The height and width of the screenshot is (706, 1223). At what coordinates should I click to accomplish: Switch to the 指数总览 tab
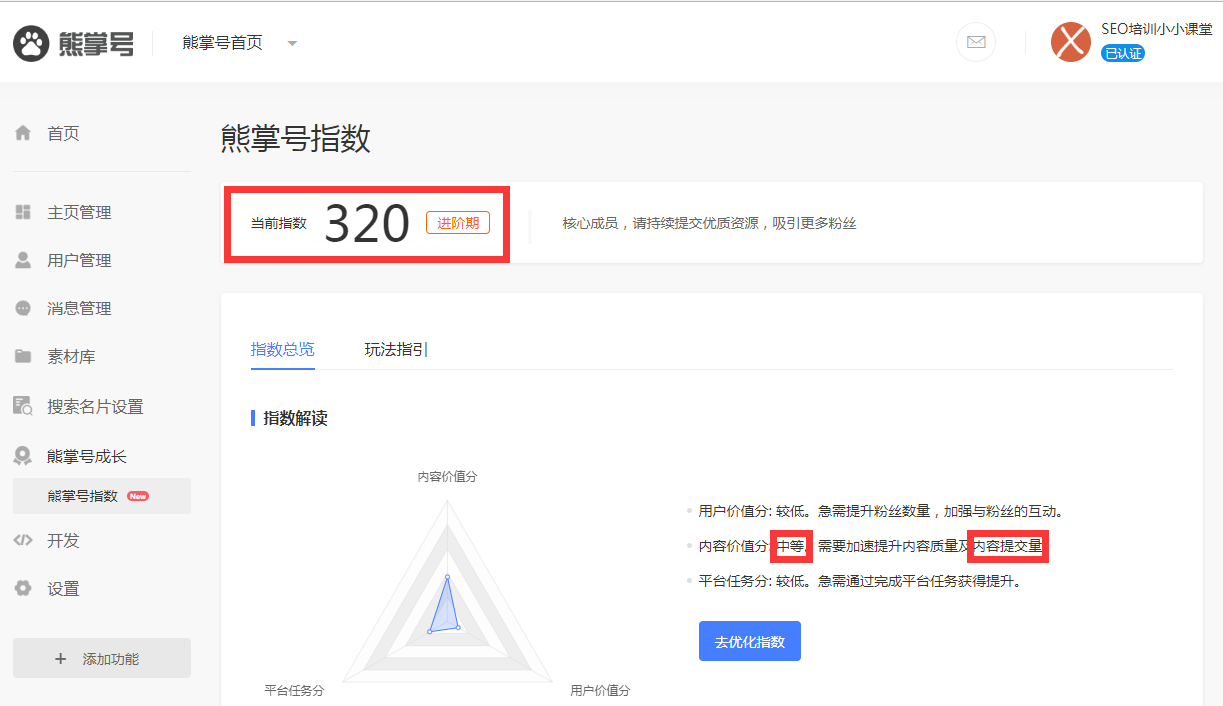click(x=282, y=349)
